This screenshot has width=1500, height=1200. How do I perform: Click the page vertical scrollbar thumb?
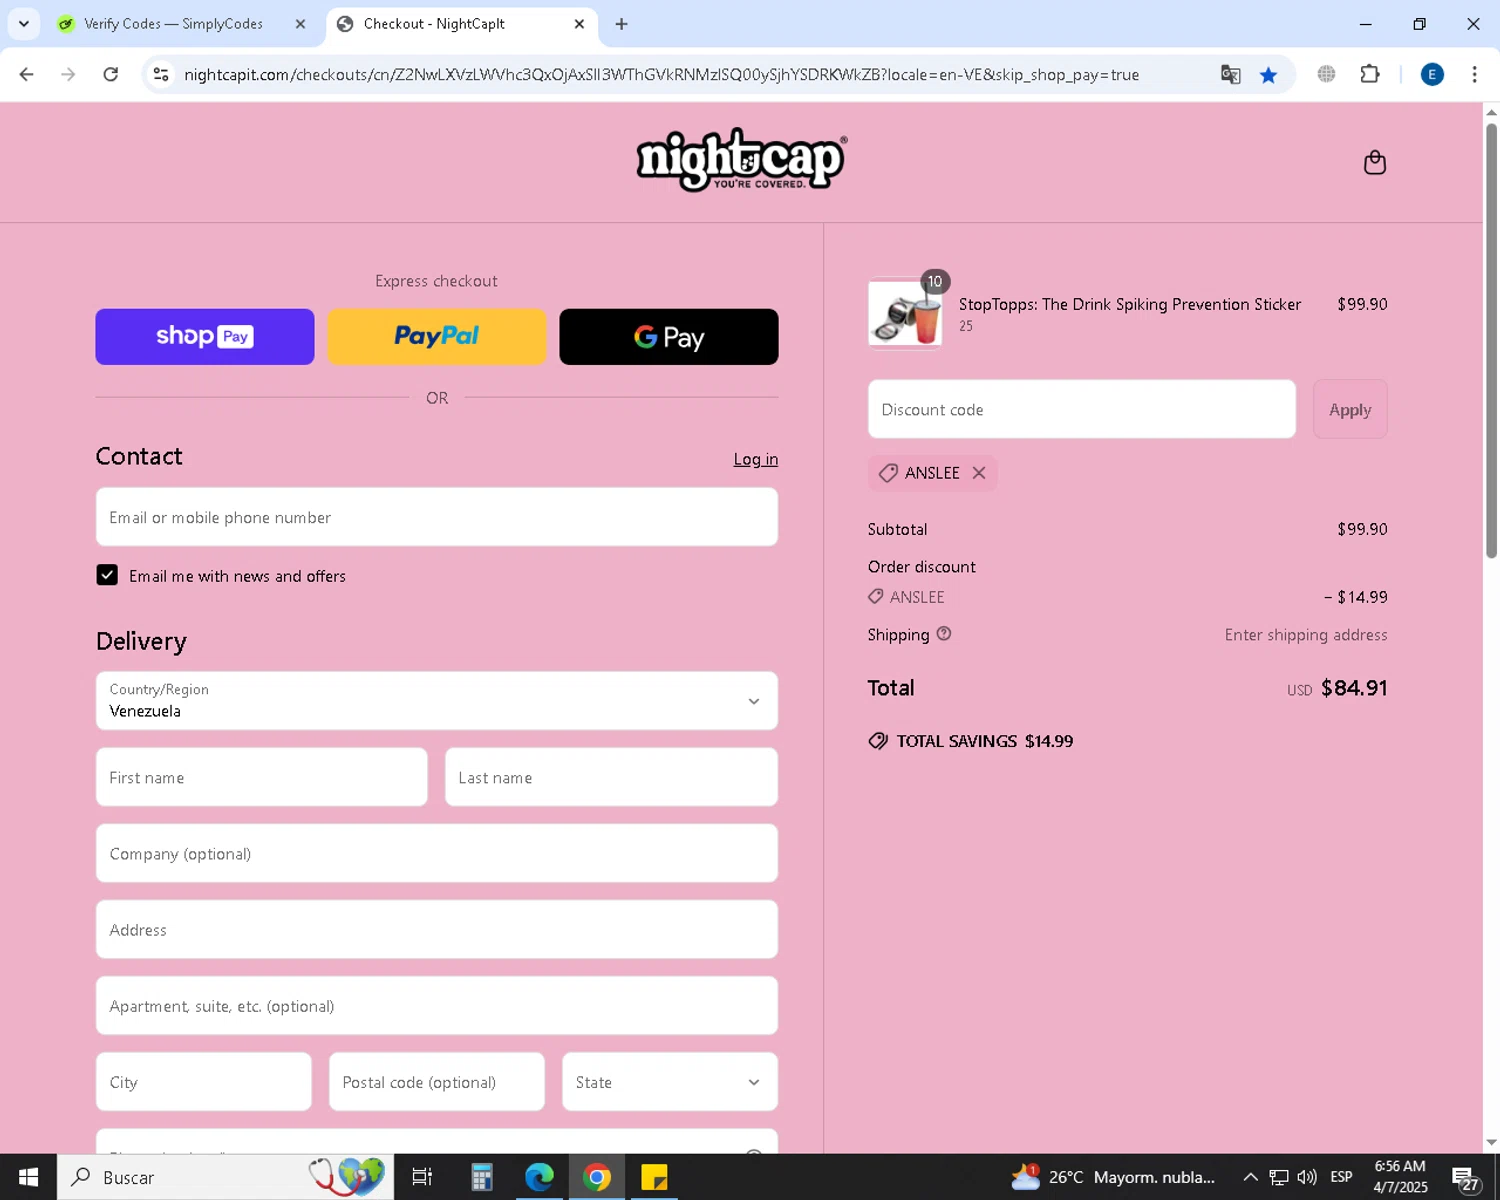(1491, 340)
